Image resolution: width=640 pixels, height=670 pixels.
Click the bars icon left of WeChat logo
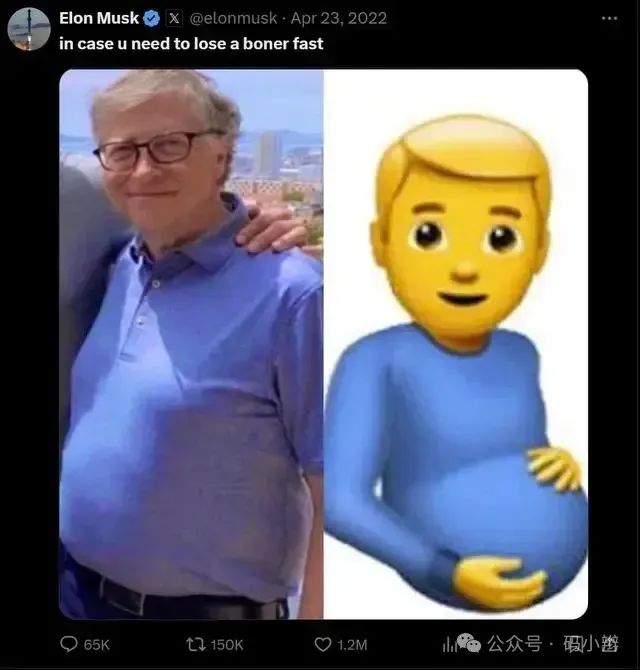click(x=449, y=644)
